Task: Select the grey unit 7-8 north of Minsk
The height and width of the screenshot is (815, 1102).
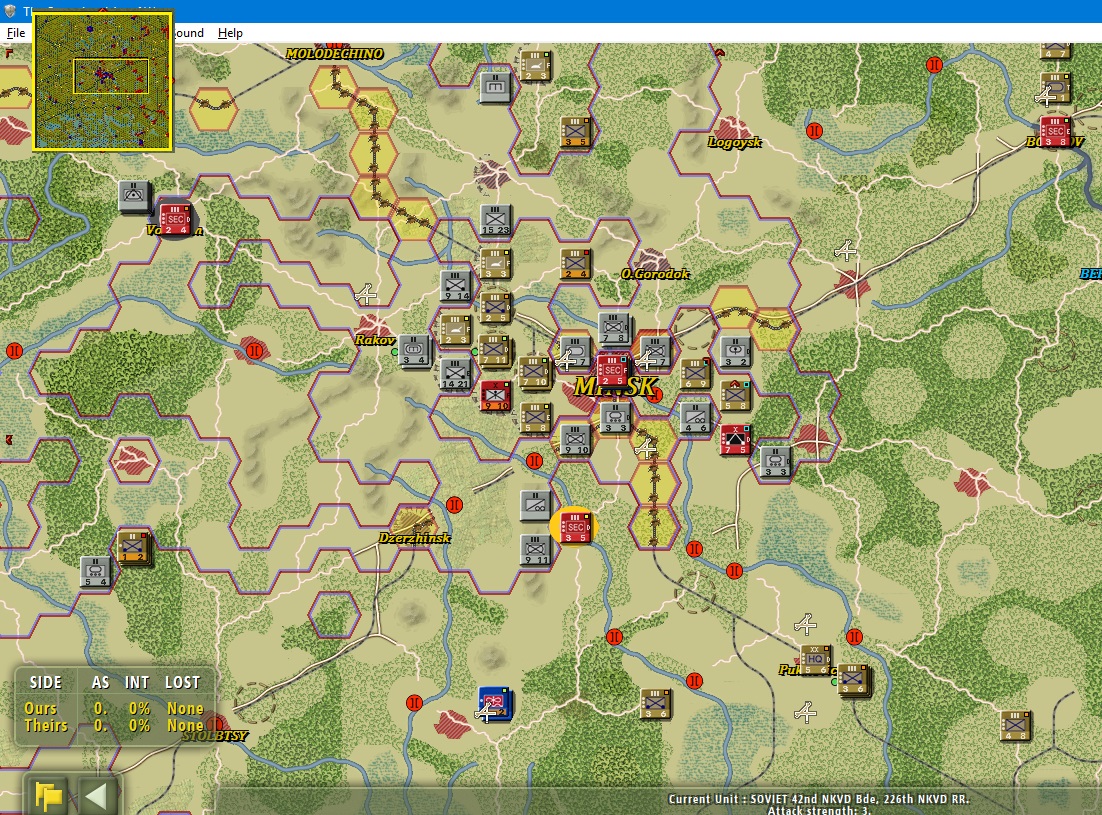Action: (x=614, y=327)
